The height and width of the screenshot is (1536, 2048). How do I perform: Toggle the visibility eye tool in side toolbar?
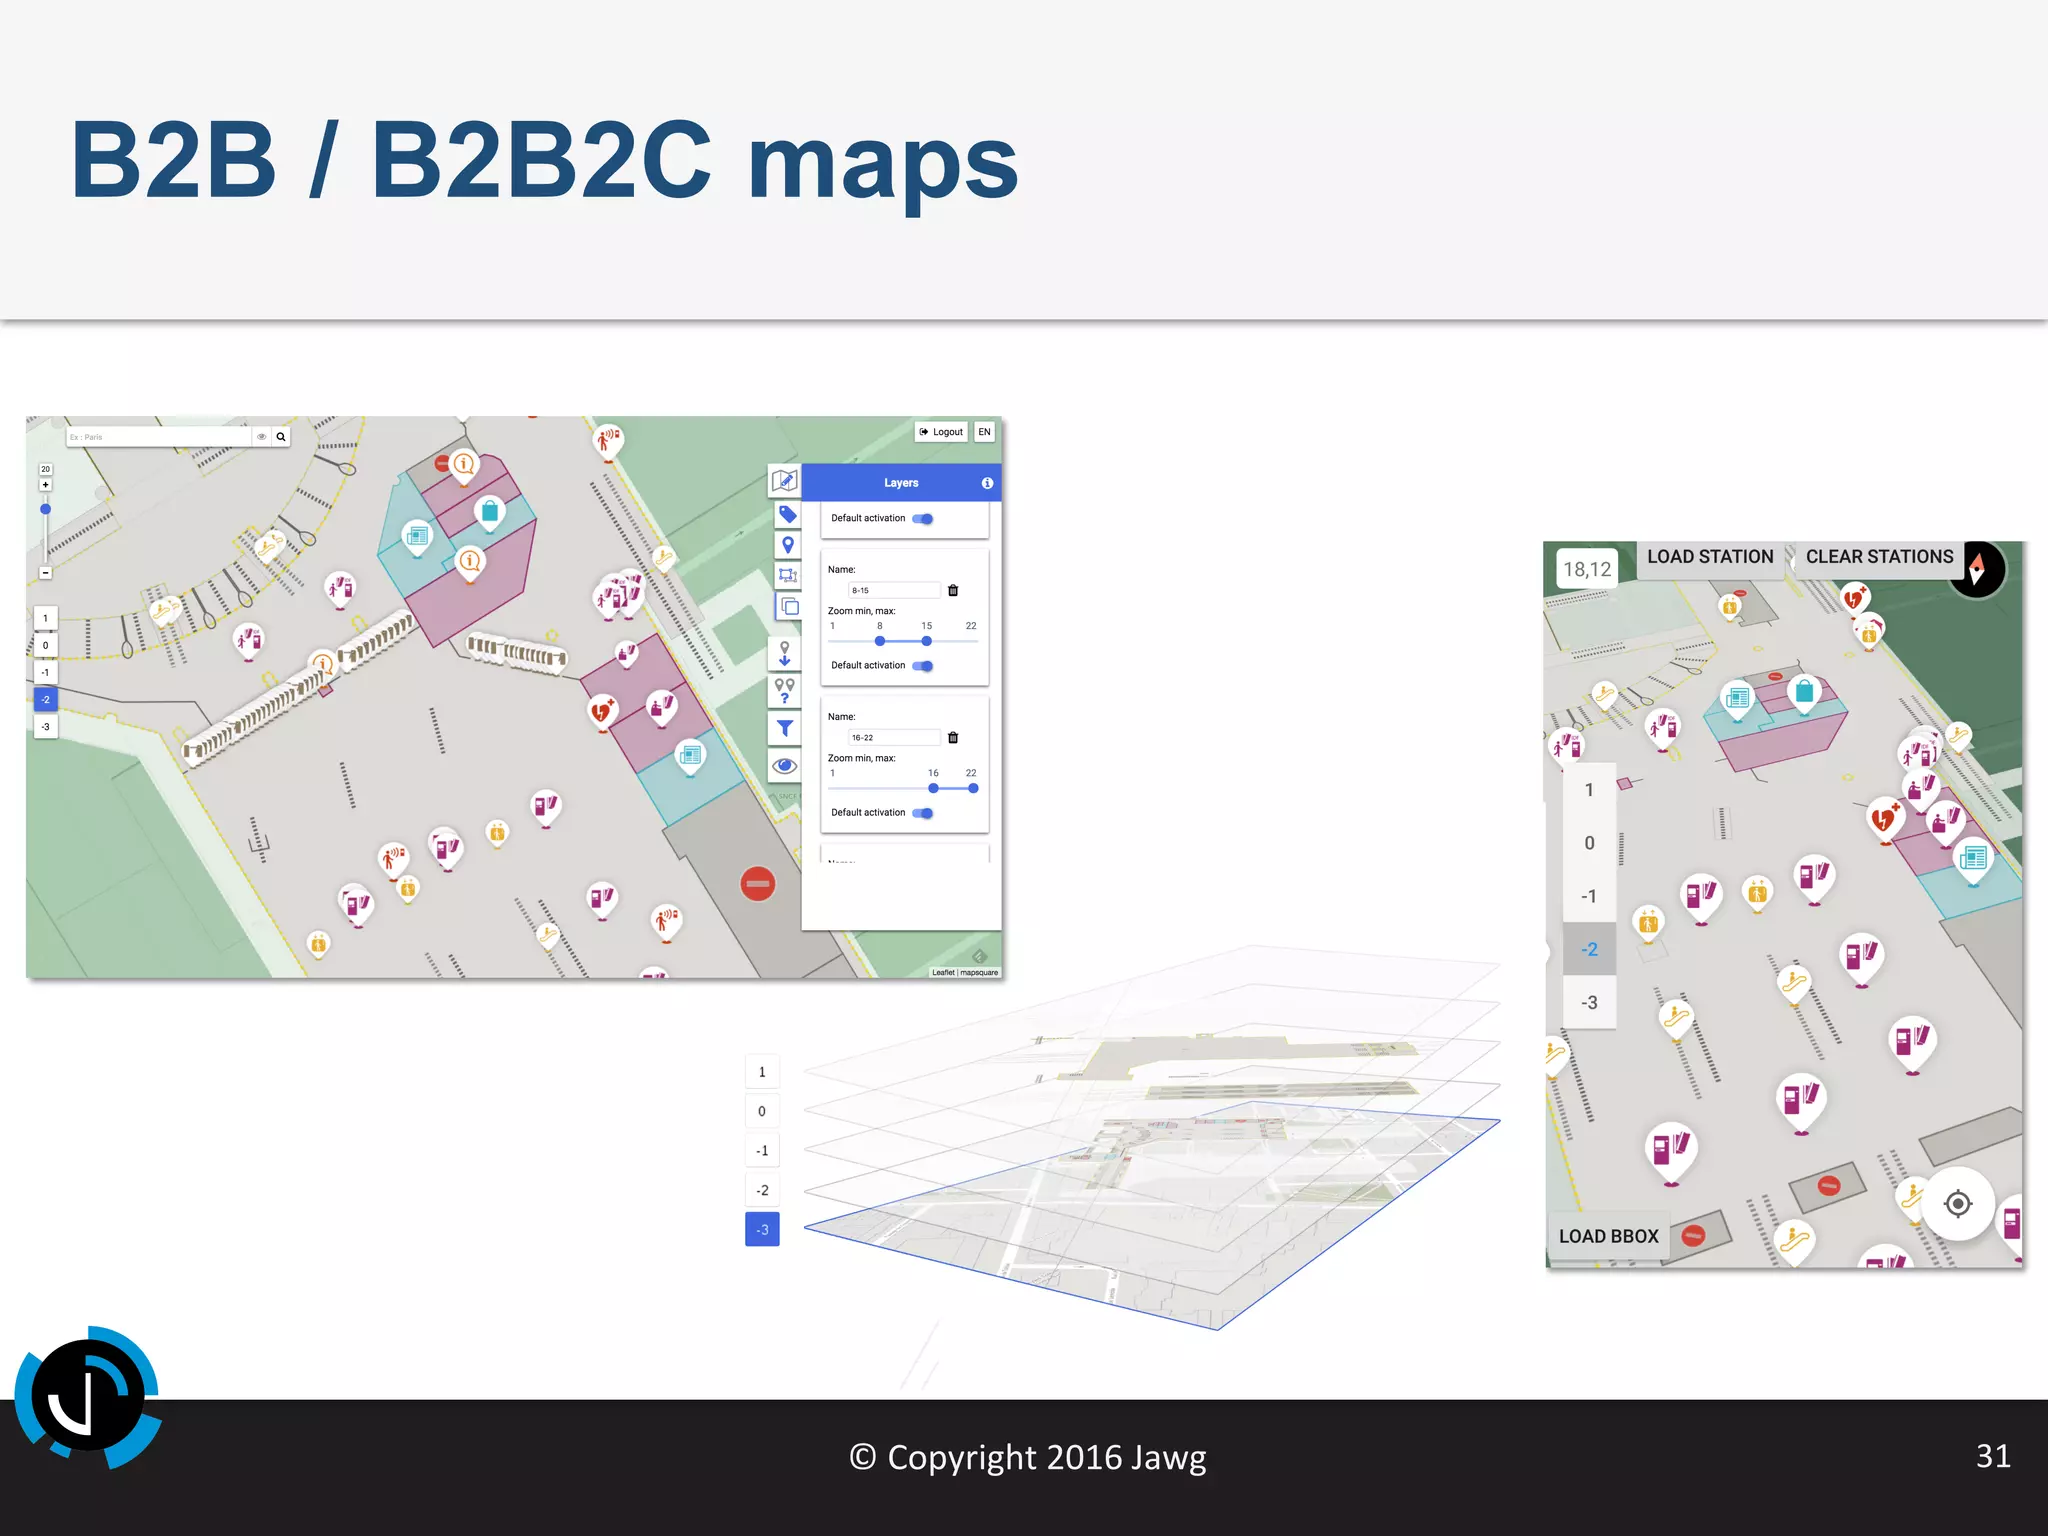pyautogui.click(x=785, y=766)
